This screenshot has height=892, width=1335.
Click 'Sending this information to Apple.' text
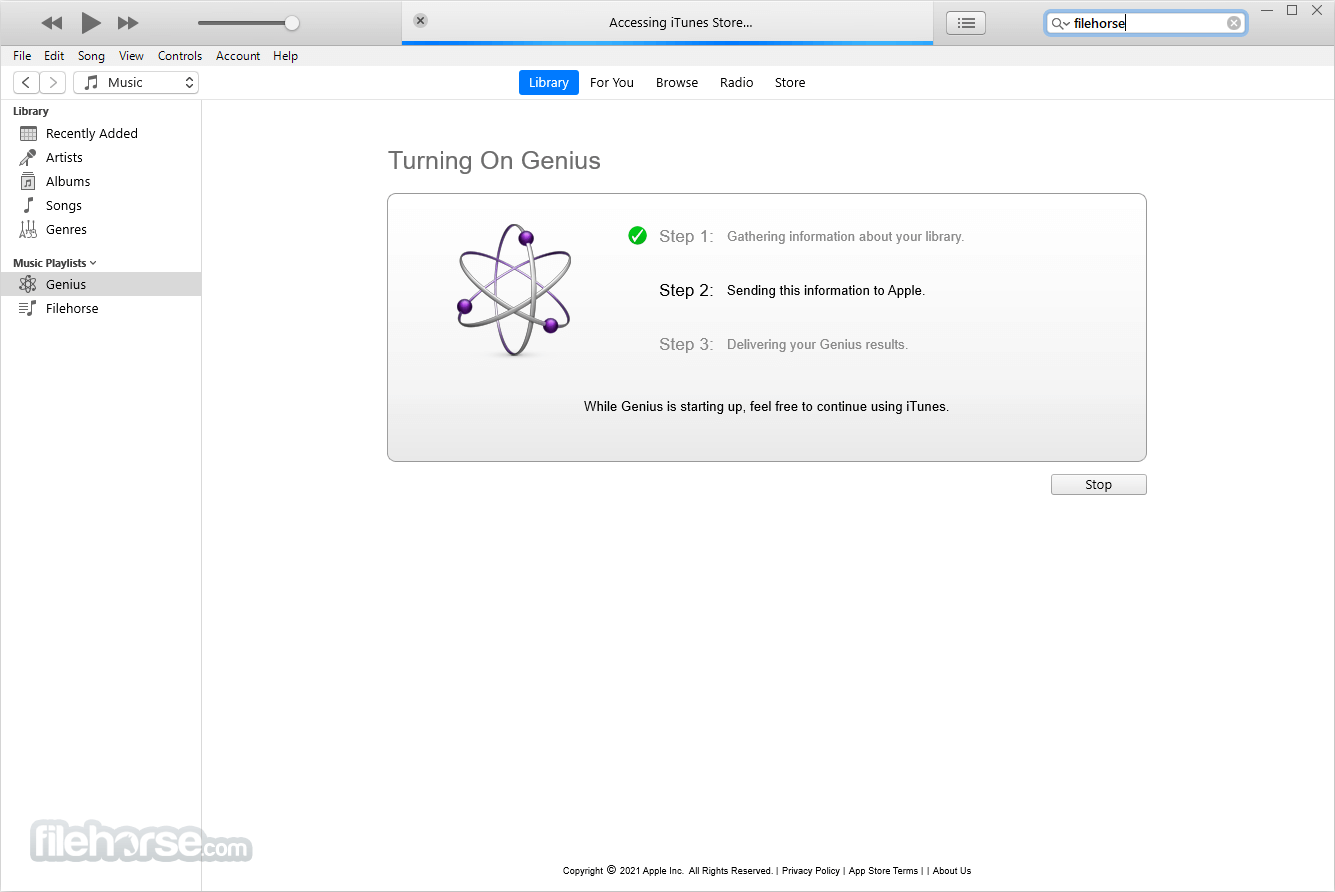pyautogui.click(x=826, y=291)
